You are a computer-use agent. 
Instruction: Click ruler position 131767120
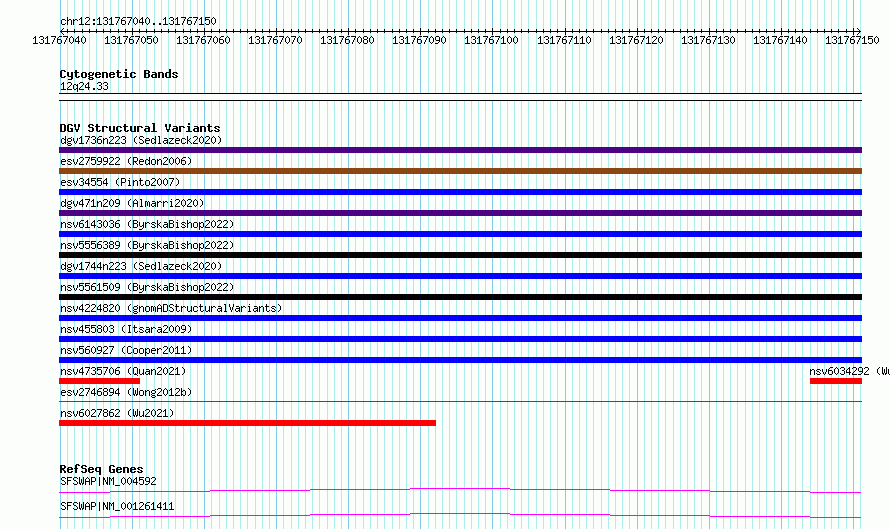[636, 40]
